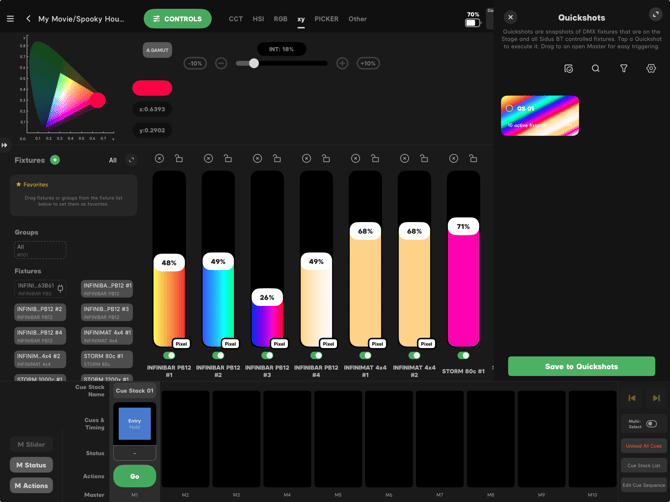Screen dimensions: 670x502
Task: Toggle the lock icon above INFINIMAT 4x4 #1
Action: [x=375, y=159]
